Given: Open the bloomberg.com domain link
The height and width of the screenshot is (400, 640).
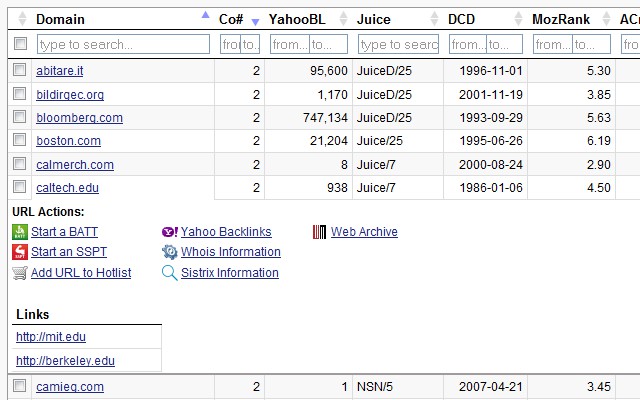Looking at the screenshot, I should [x=79, y=118].
